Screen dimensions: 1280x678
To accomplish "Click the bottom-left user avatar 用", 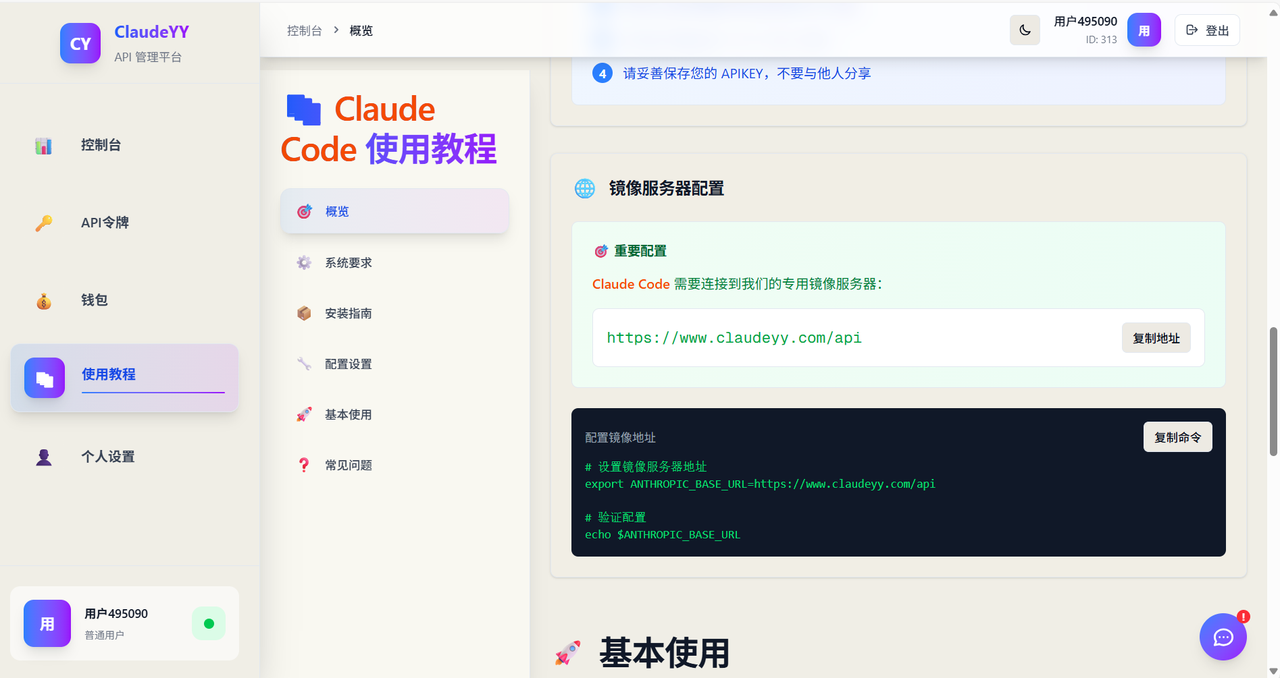I will (x=47, y=624).
